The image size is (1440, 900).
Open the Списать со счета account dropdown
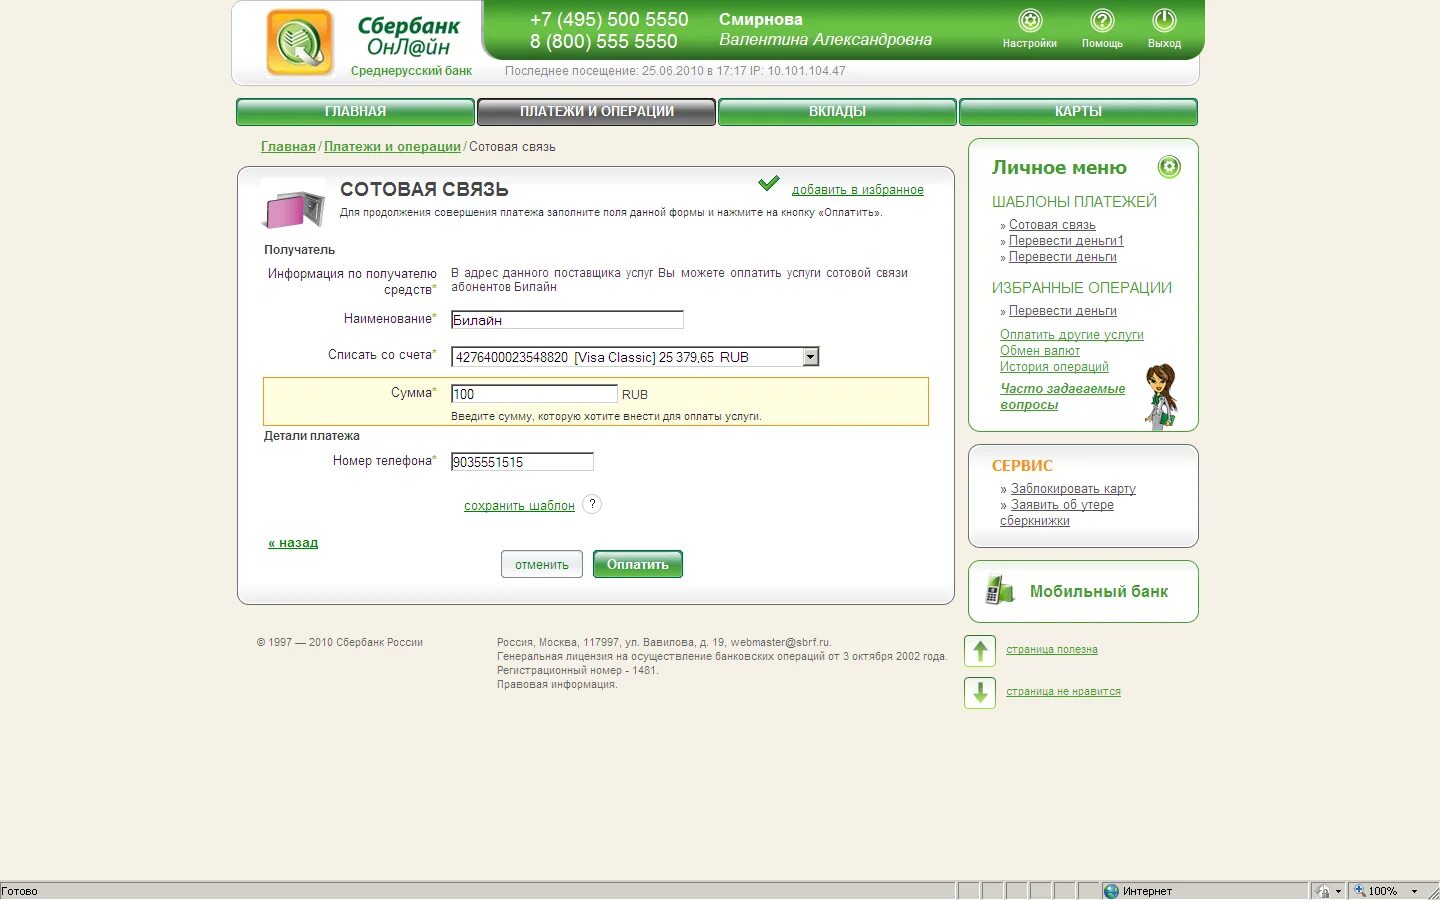click(635, 357)
